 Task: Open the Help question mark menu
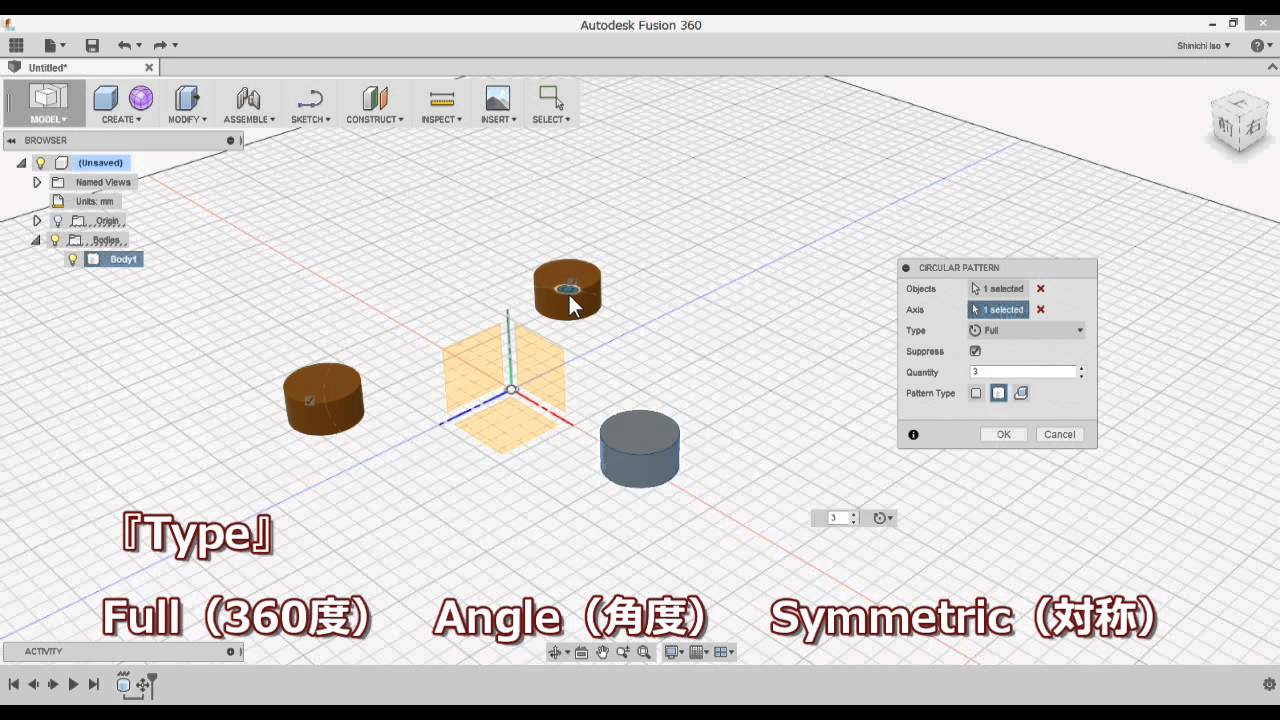(x=1260, y=45)
